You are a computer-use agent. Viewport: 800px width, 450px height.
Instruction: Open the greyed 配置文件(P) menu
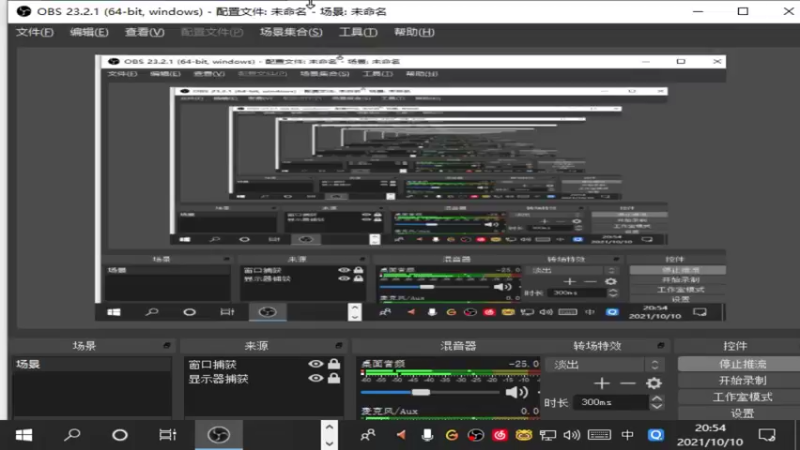[x=212, y=32]
